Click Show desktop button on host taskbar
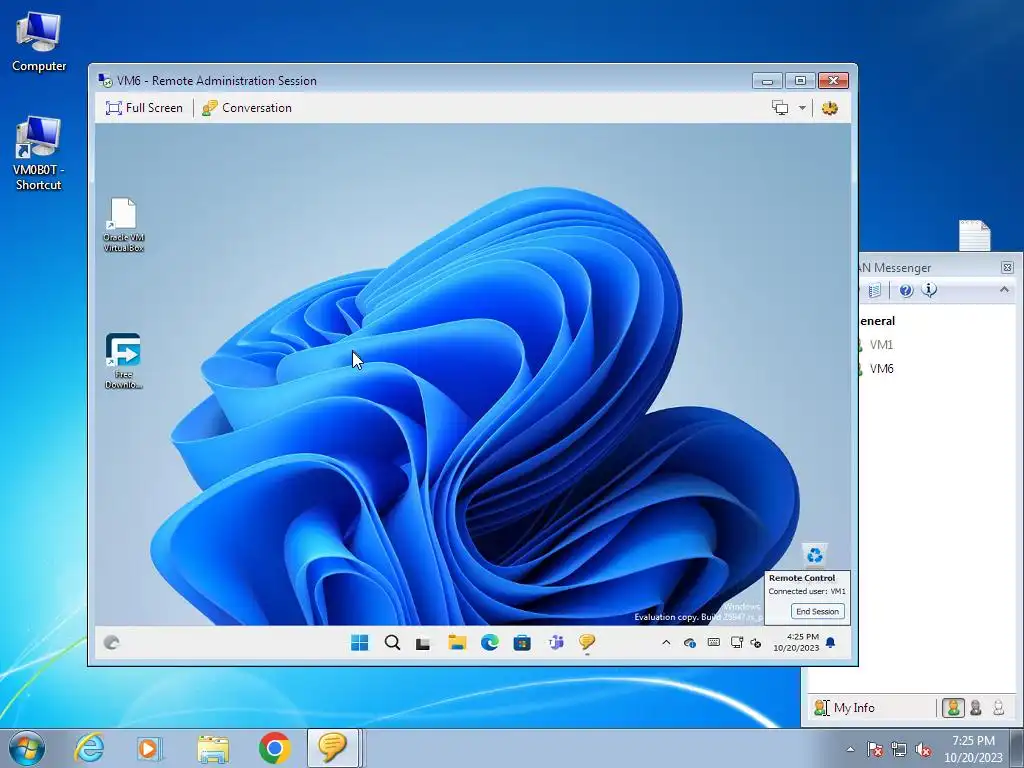Image resolution: width=1024 pixels, height=768 pixels. 1017,748
